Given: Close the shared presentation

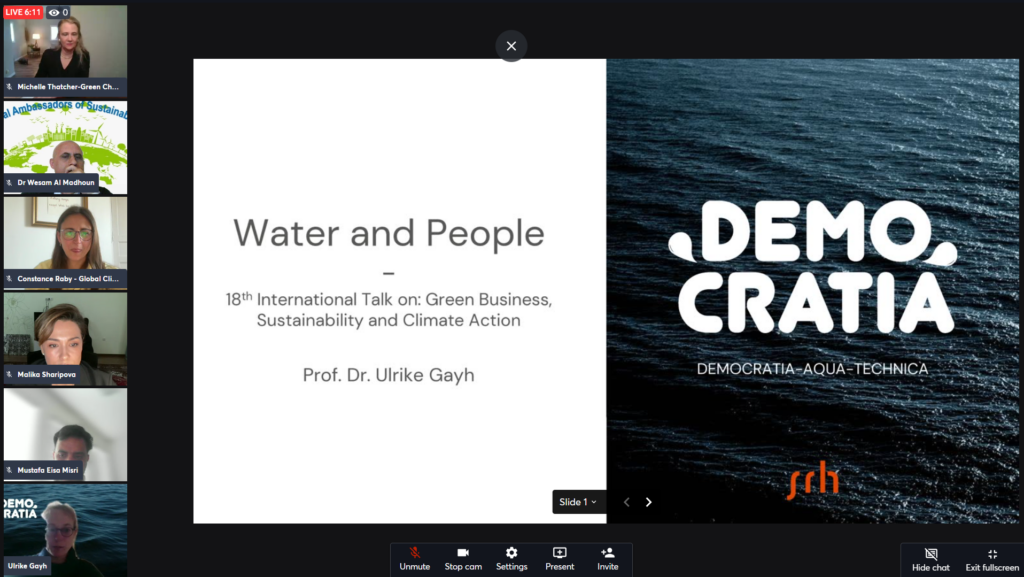Looking at the screenshot, I should (511, 46).
